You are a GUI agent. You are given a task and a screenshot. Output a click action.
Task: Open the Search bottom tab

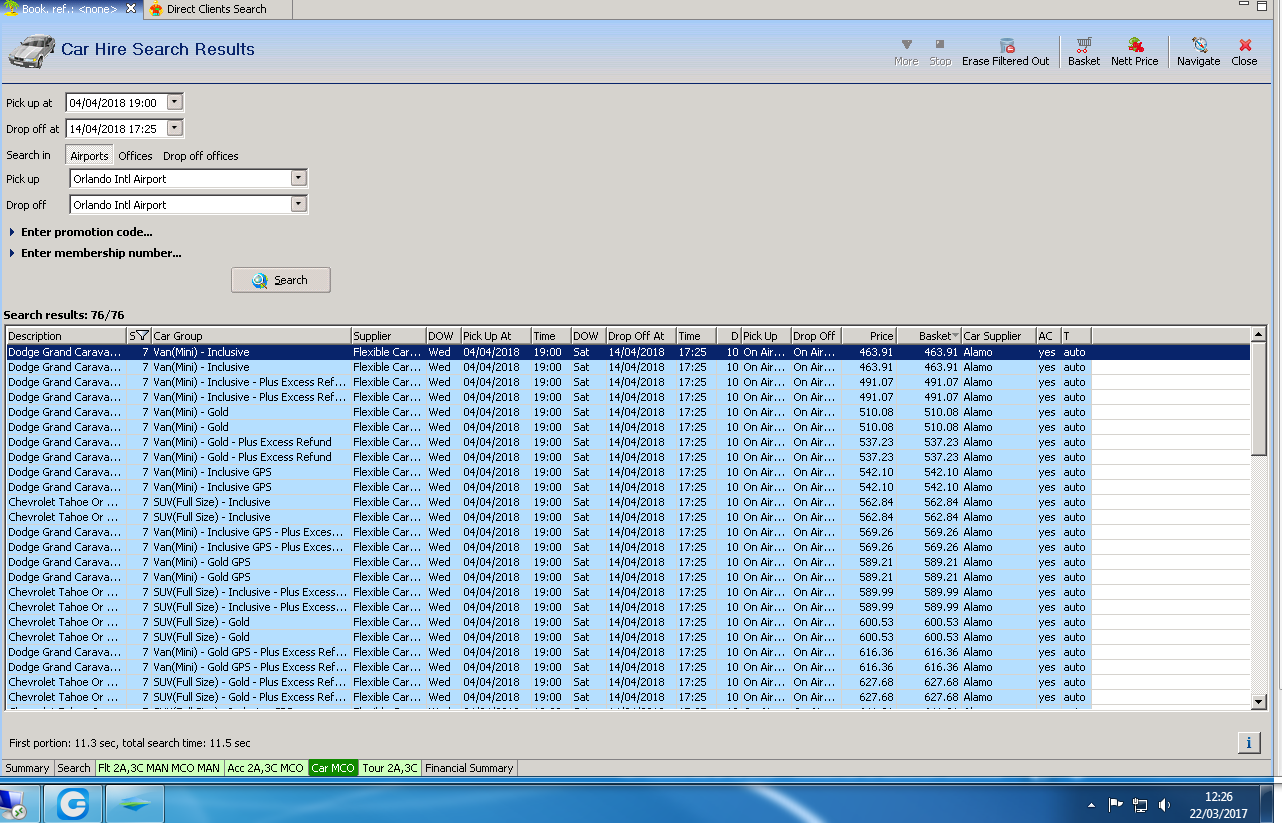[73, 768]
